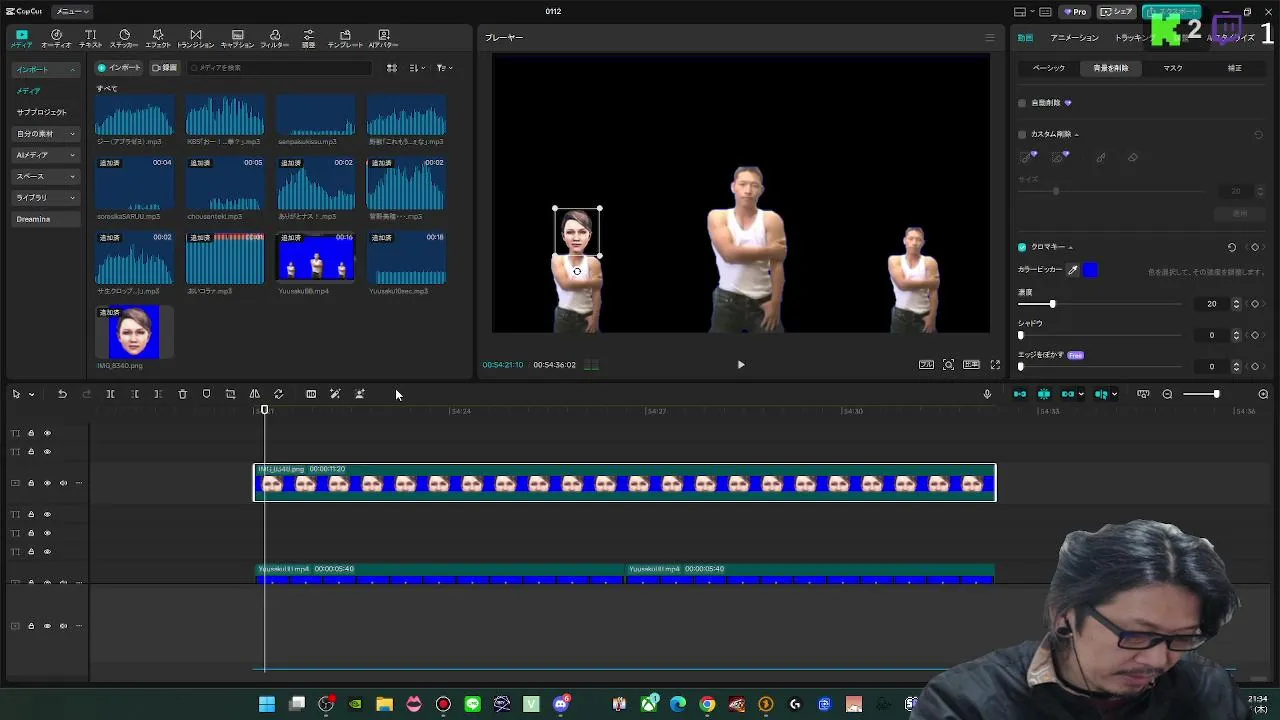Expand the ライブラリ sidebar section
The height and width of the screenshot is (720, 1280).
click(46, 198)
